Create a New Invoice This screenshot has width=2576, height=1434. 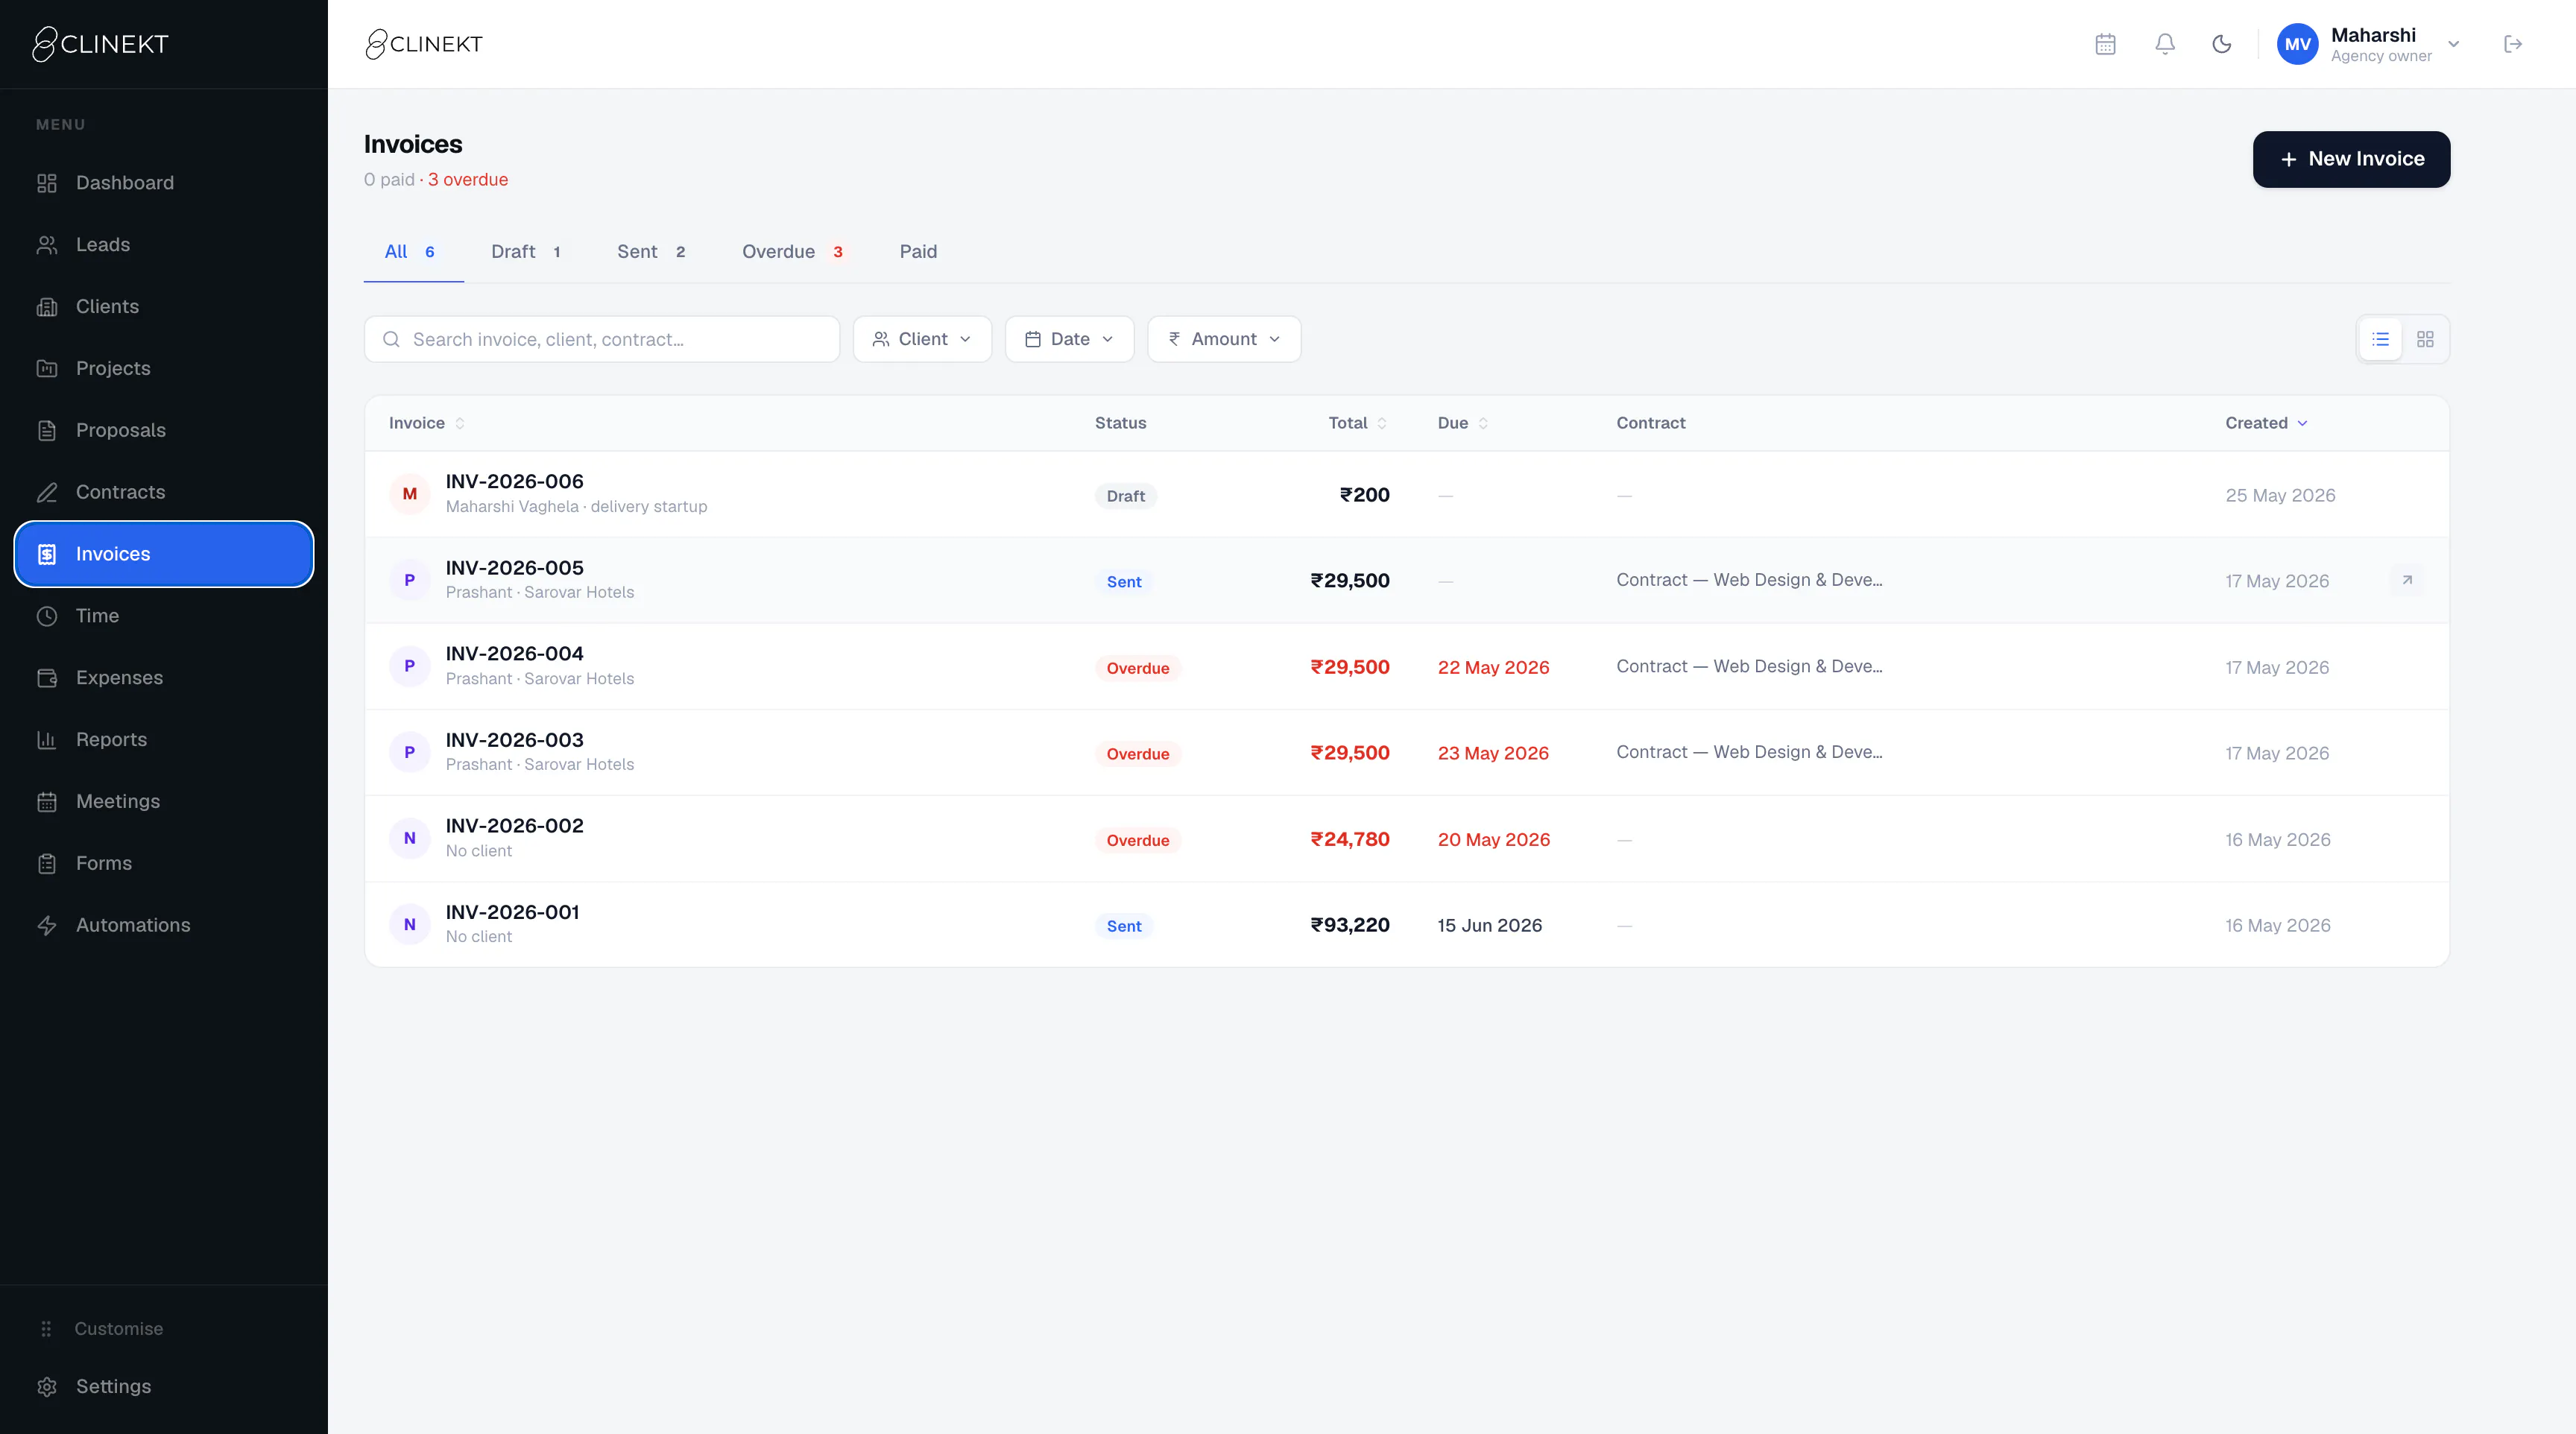pos(2351,159)
